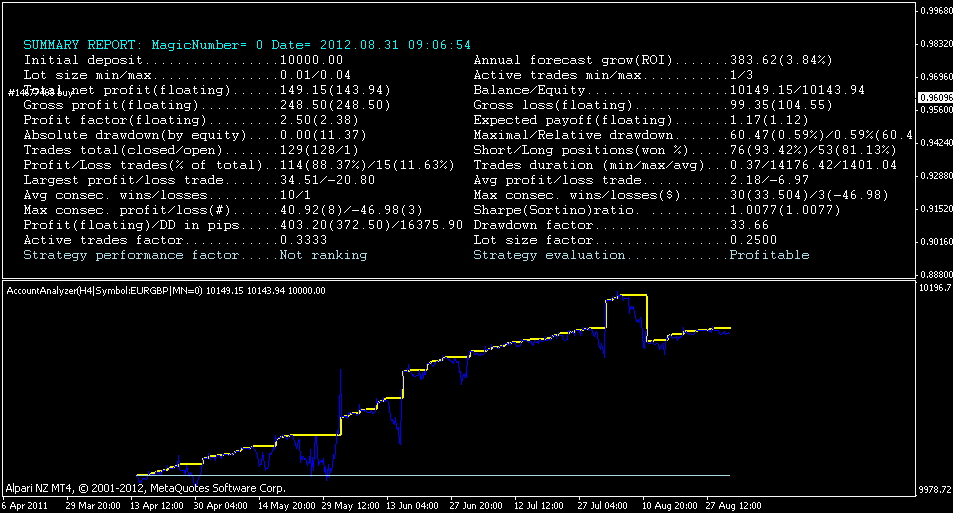Click the 0.92880 price scale value
Image resolution: width=953 pixels, height=513 pixels.
pyautogui.click(x=936, y=176)
